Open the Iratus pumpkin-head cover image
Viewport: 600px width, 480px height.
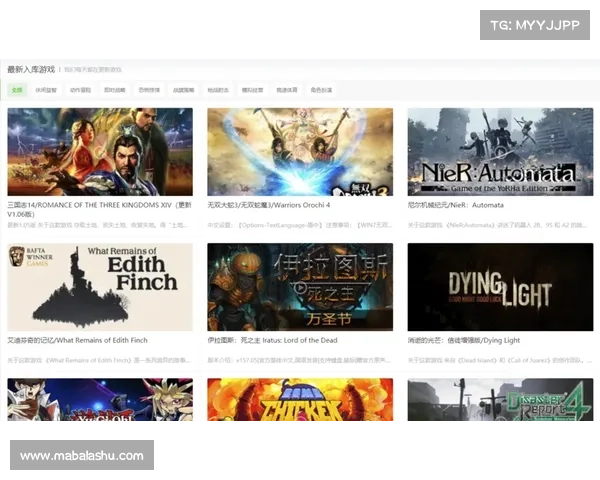click(x=300, y=287)
